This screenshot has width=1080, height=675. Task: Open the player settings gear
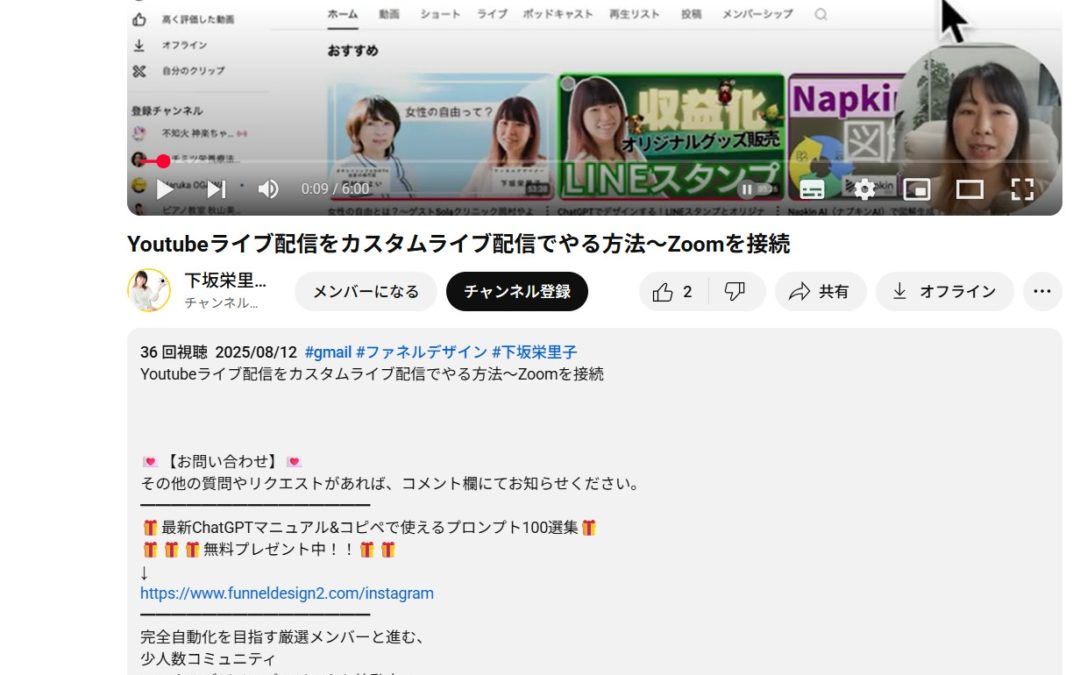point(864,189)
